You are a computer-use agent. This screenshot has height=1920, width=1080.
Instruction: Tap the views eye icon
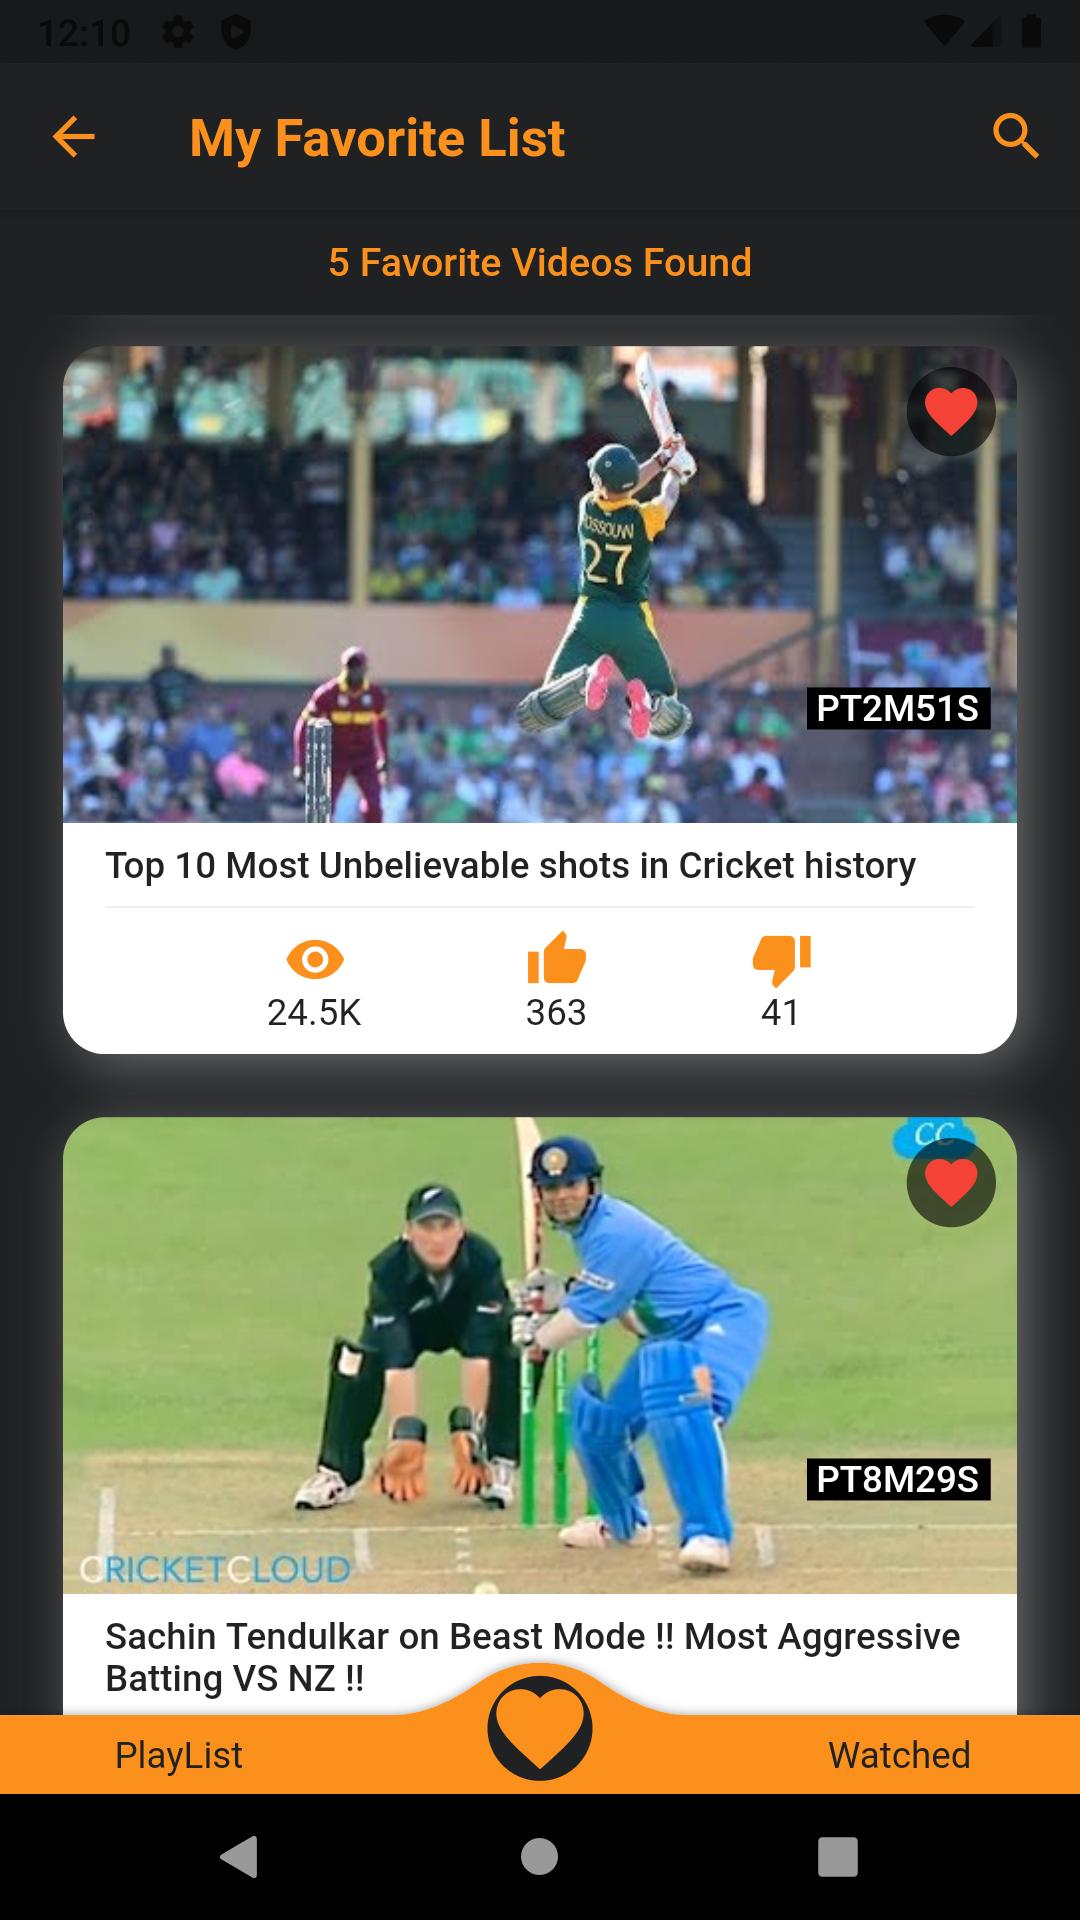tap(315, 960)
